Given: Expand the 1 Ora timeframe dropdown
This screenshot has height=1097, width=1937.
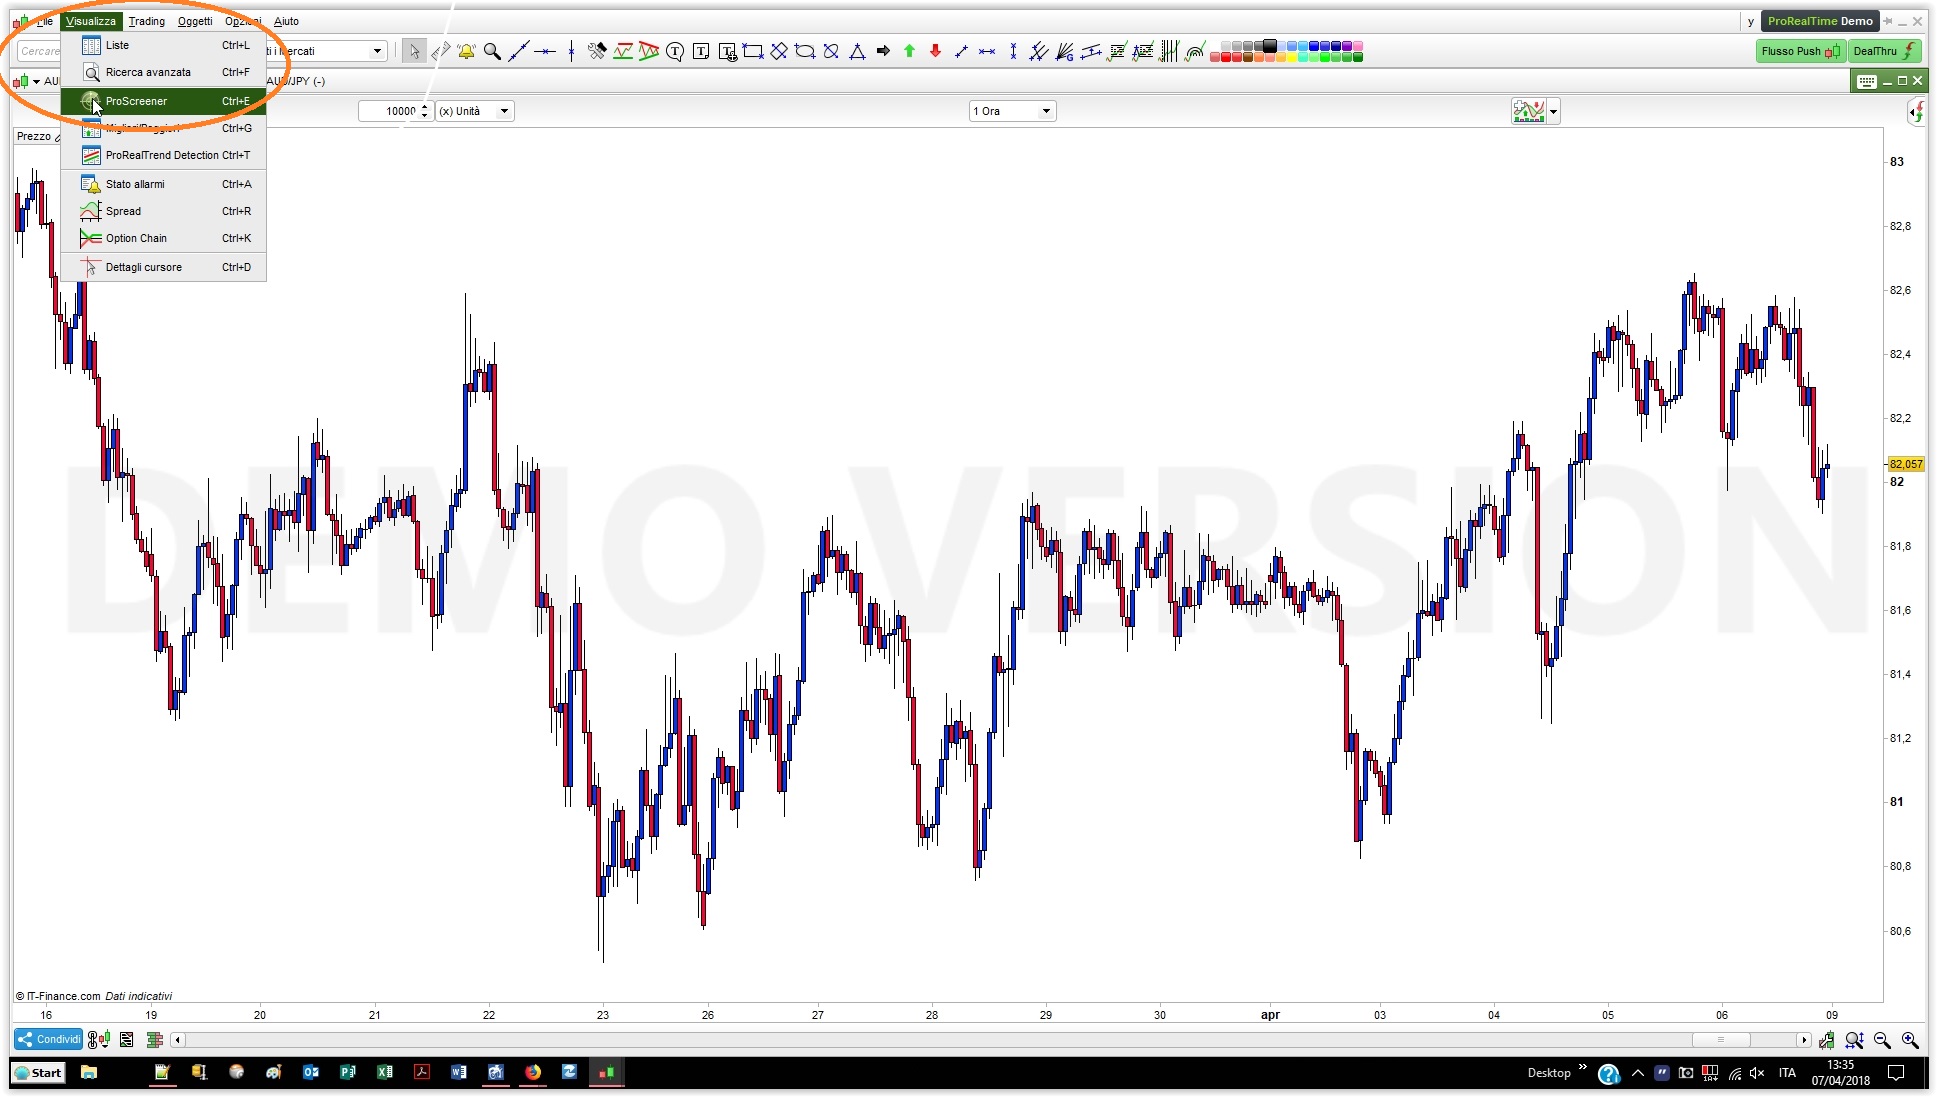Looking at the screenshot, I should click(x=1045, y=111).
